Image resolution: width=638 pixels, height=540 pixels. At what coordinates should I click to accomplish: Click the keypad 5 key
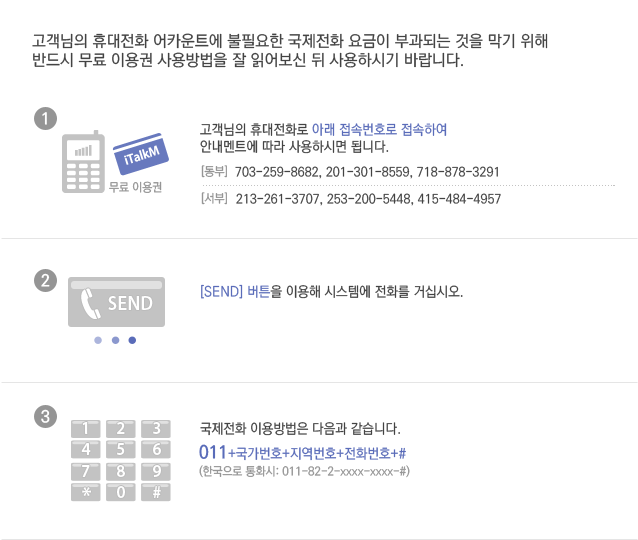tap(121, 449)
